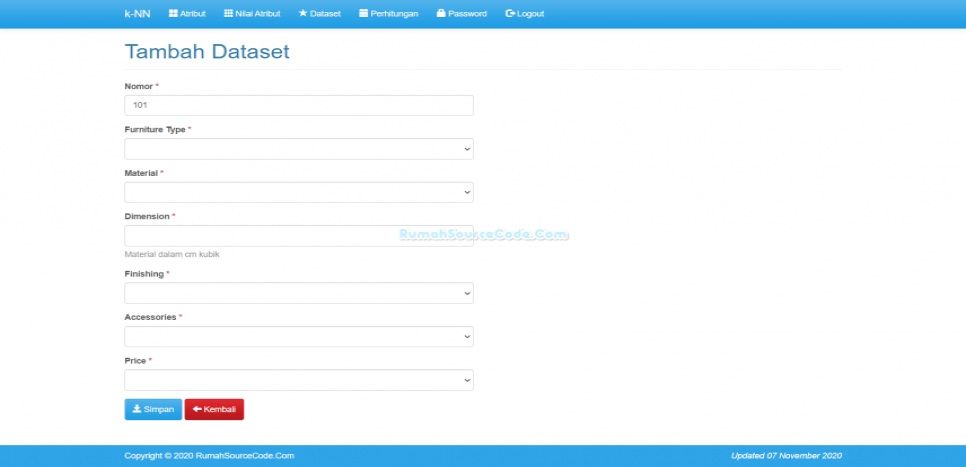Screen dimensions: 966x467
Task: Open the Furniture Type dropdown
Action: pyautogui.click(x=299, y=149)
